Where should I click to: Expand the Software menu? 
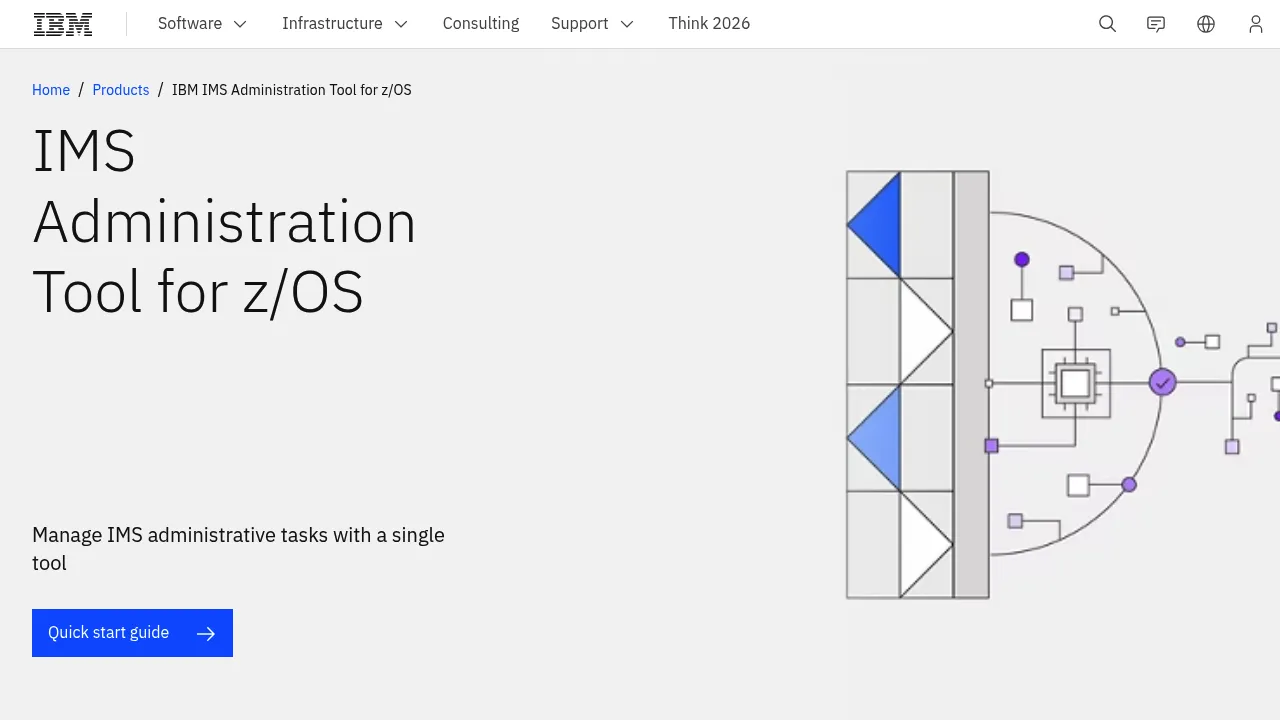[202, 24]
